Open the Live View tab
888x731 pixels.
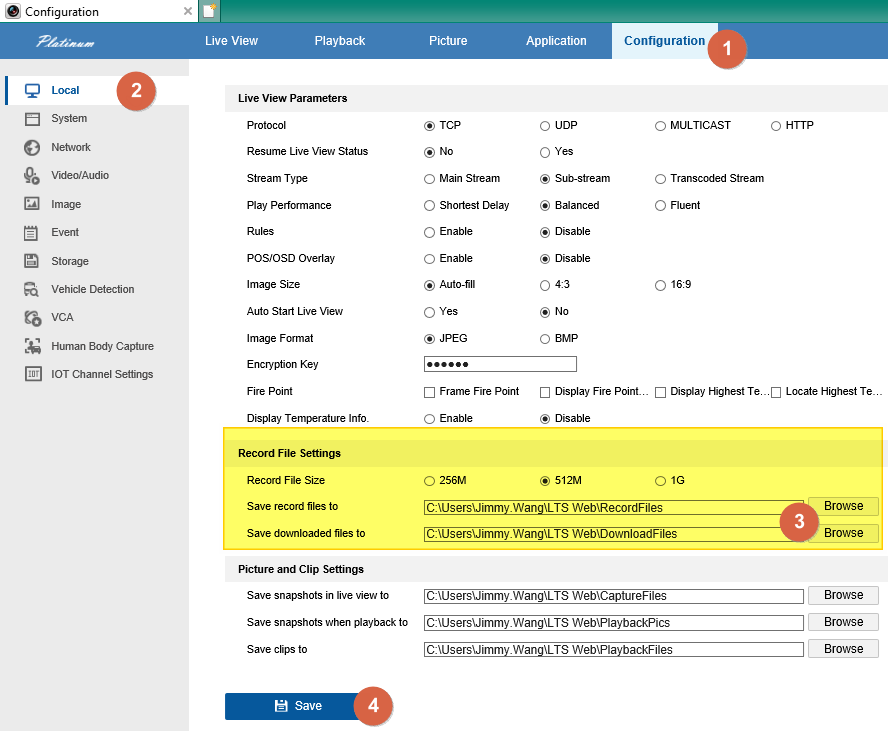[x=231, y=41]
